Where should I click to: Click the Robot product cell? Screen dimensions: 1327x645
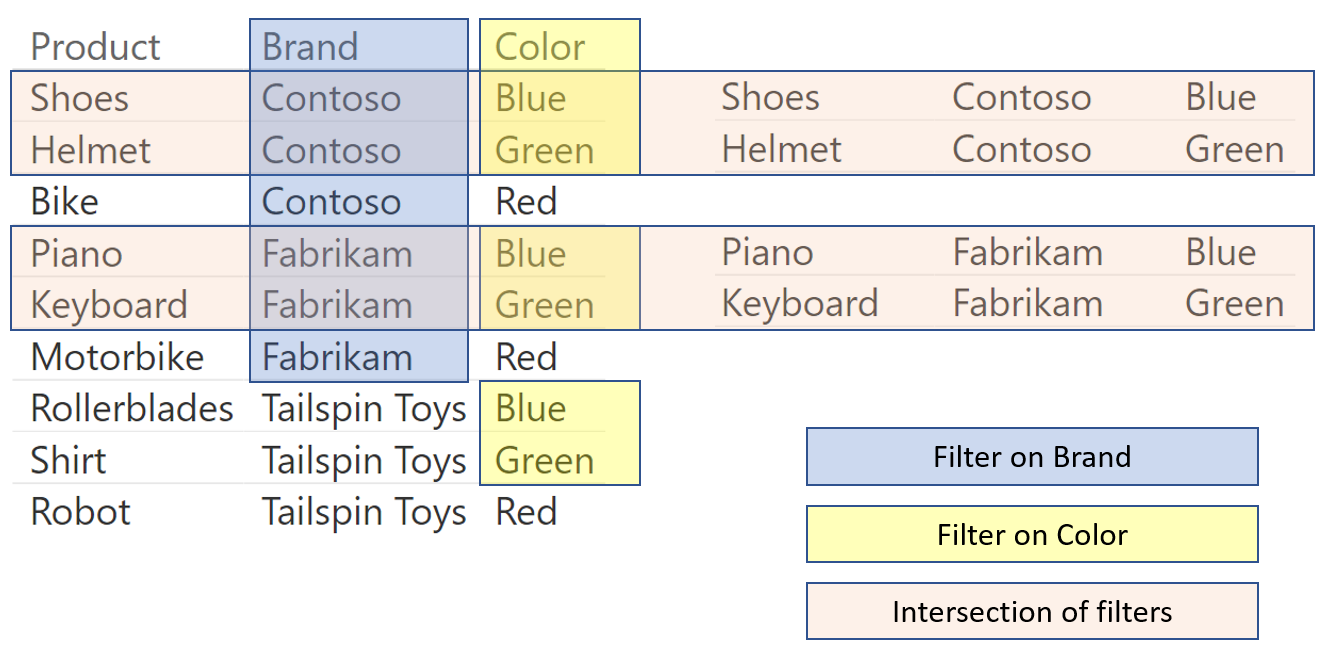pyautogui.click(x=81, y=512)
